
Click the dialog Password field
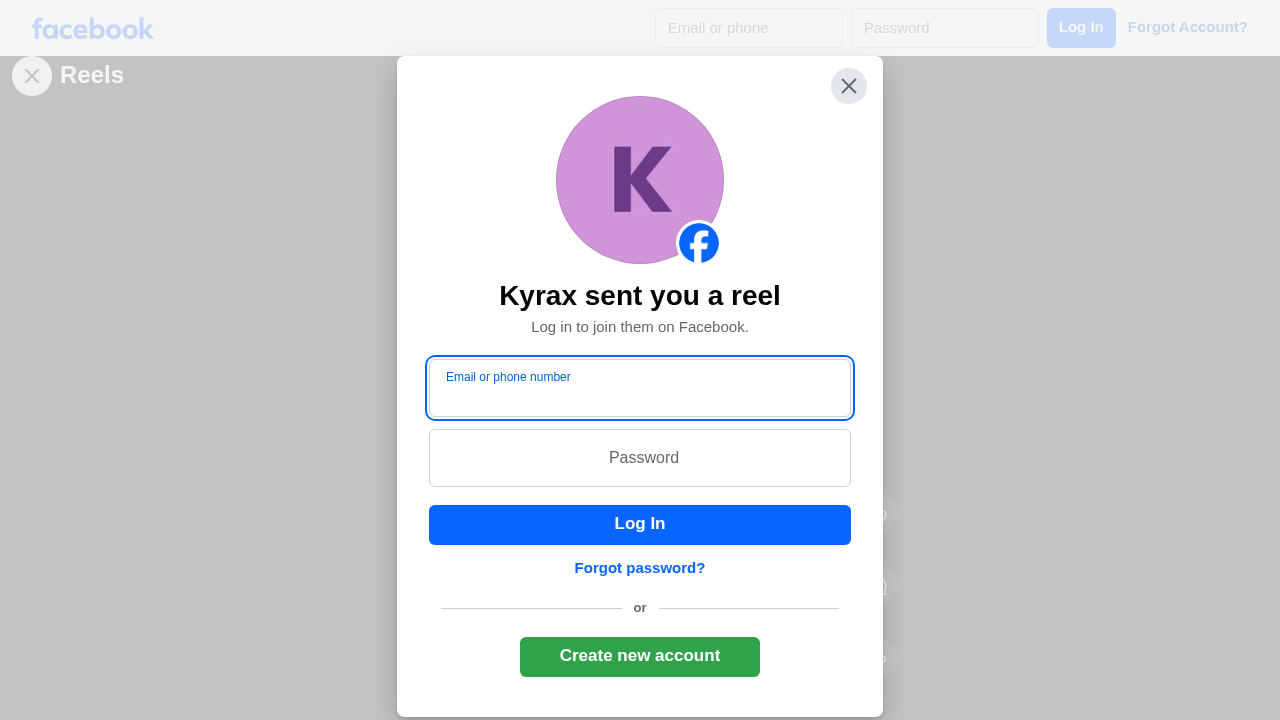[x=640, y=458]
